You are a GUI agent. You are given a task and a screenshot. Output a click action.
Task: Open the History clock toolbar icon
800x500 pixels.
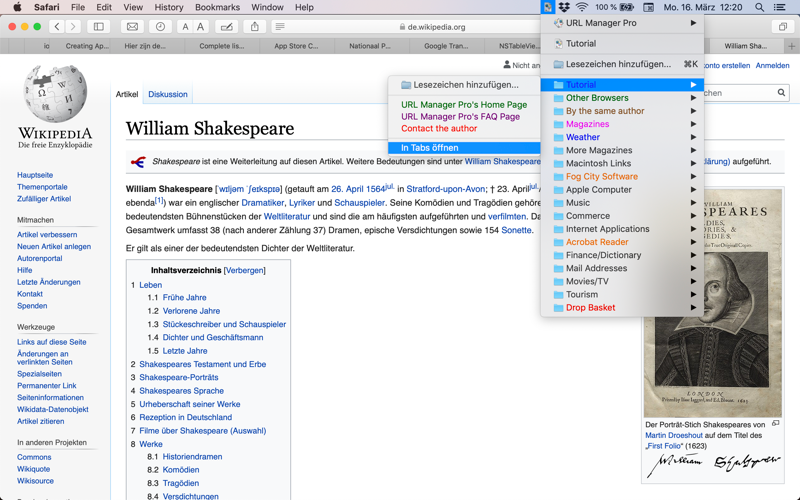[x=160, y=27]
